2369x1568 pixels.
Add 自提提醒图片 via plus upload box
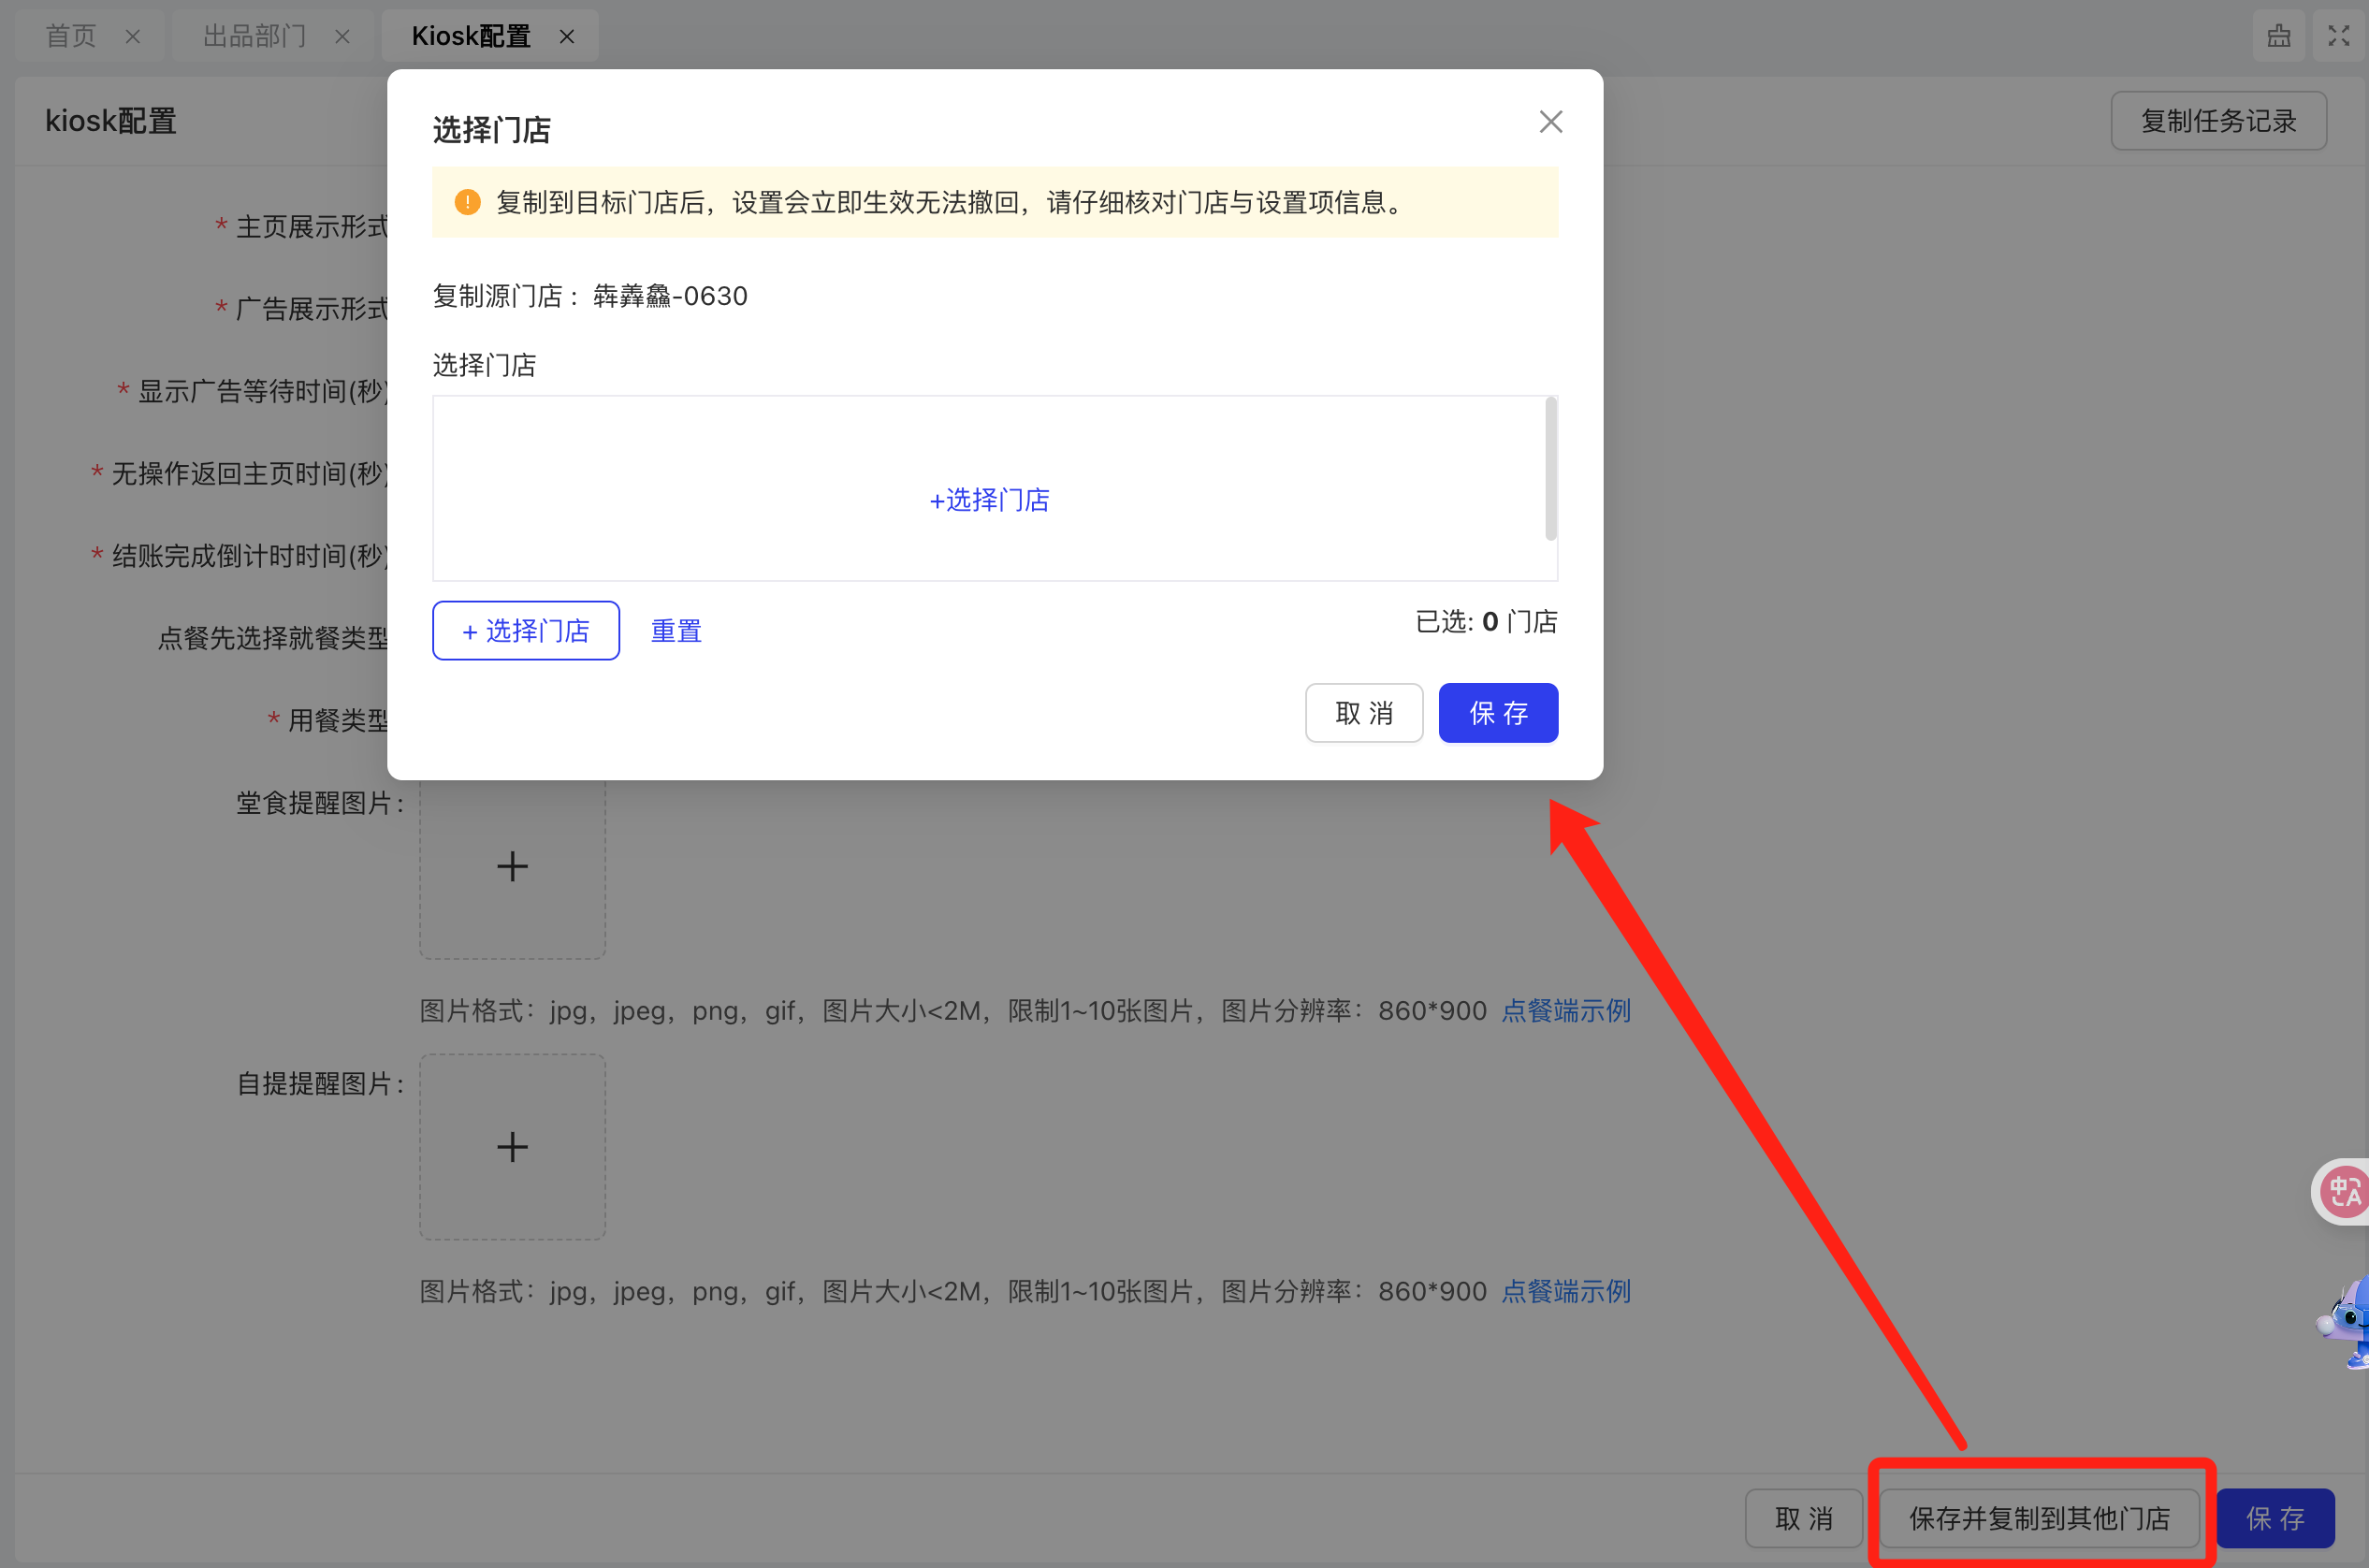(x=512, y=1147)
